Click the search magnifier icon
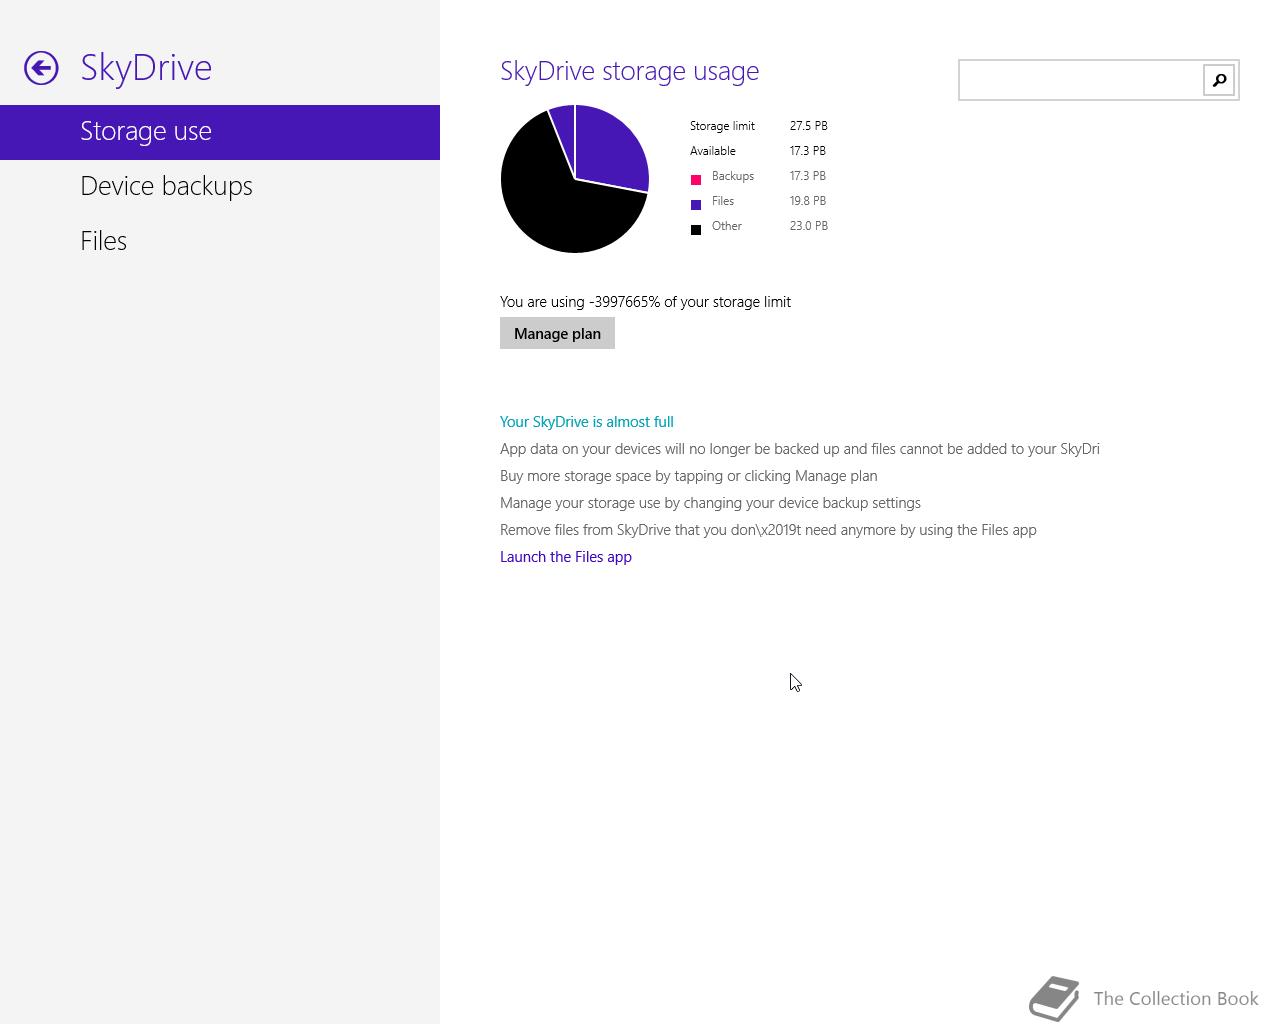This screenshot has width=1280, height=1024. coord(1219,80)
